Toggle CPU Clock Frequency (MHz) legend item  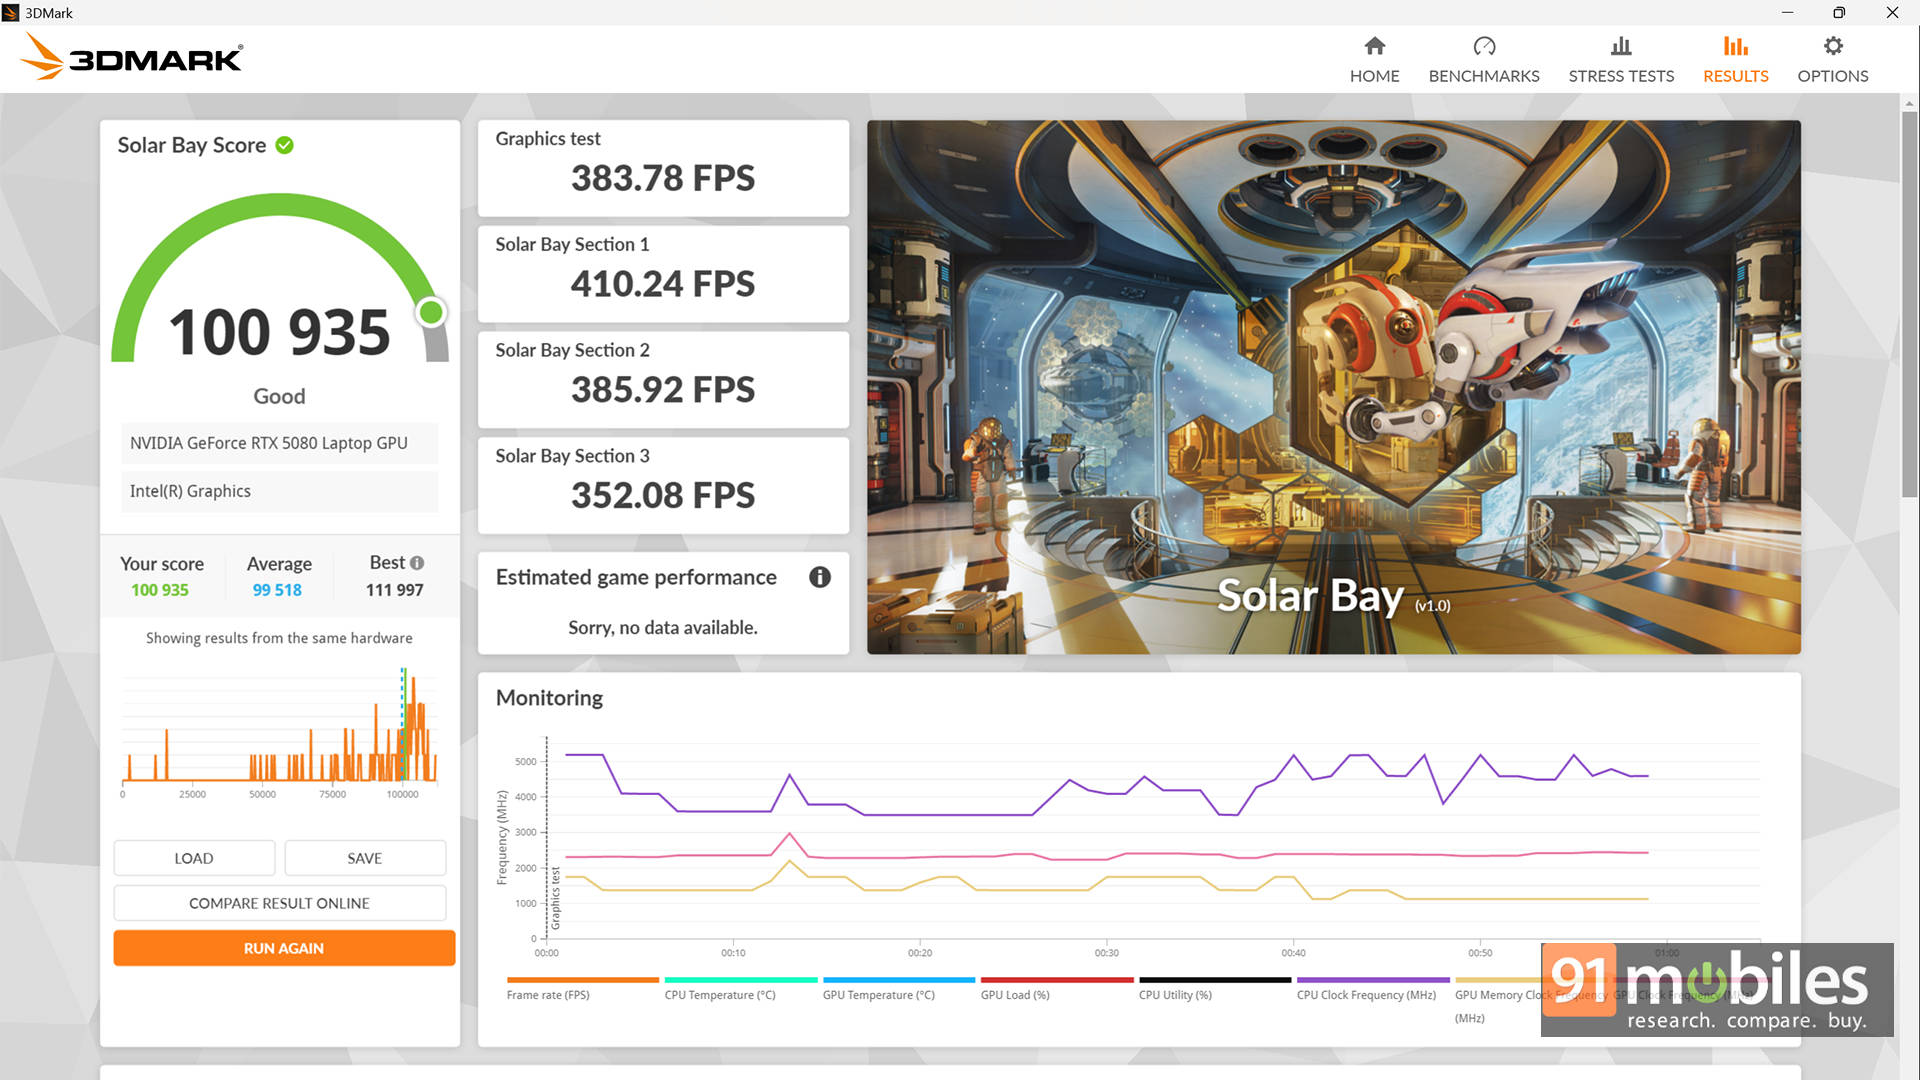(x=1366, y=995)
